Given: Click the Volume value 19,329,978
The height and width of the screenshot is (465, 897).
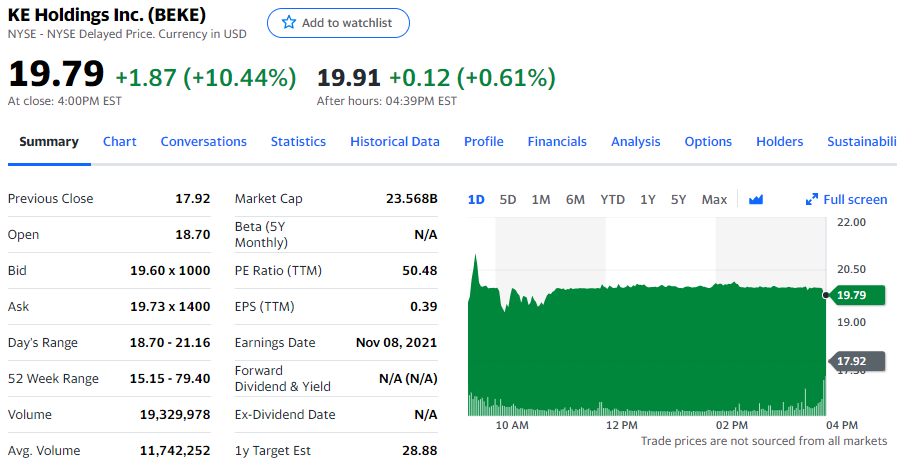Looking at the screenshot, I should (175, 415).
